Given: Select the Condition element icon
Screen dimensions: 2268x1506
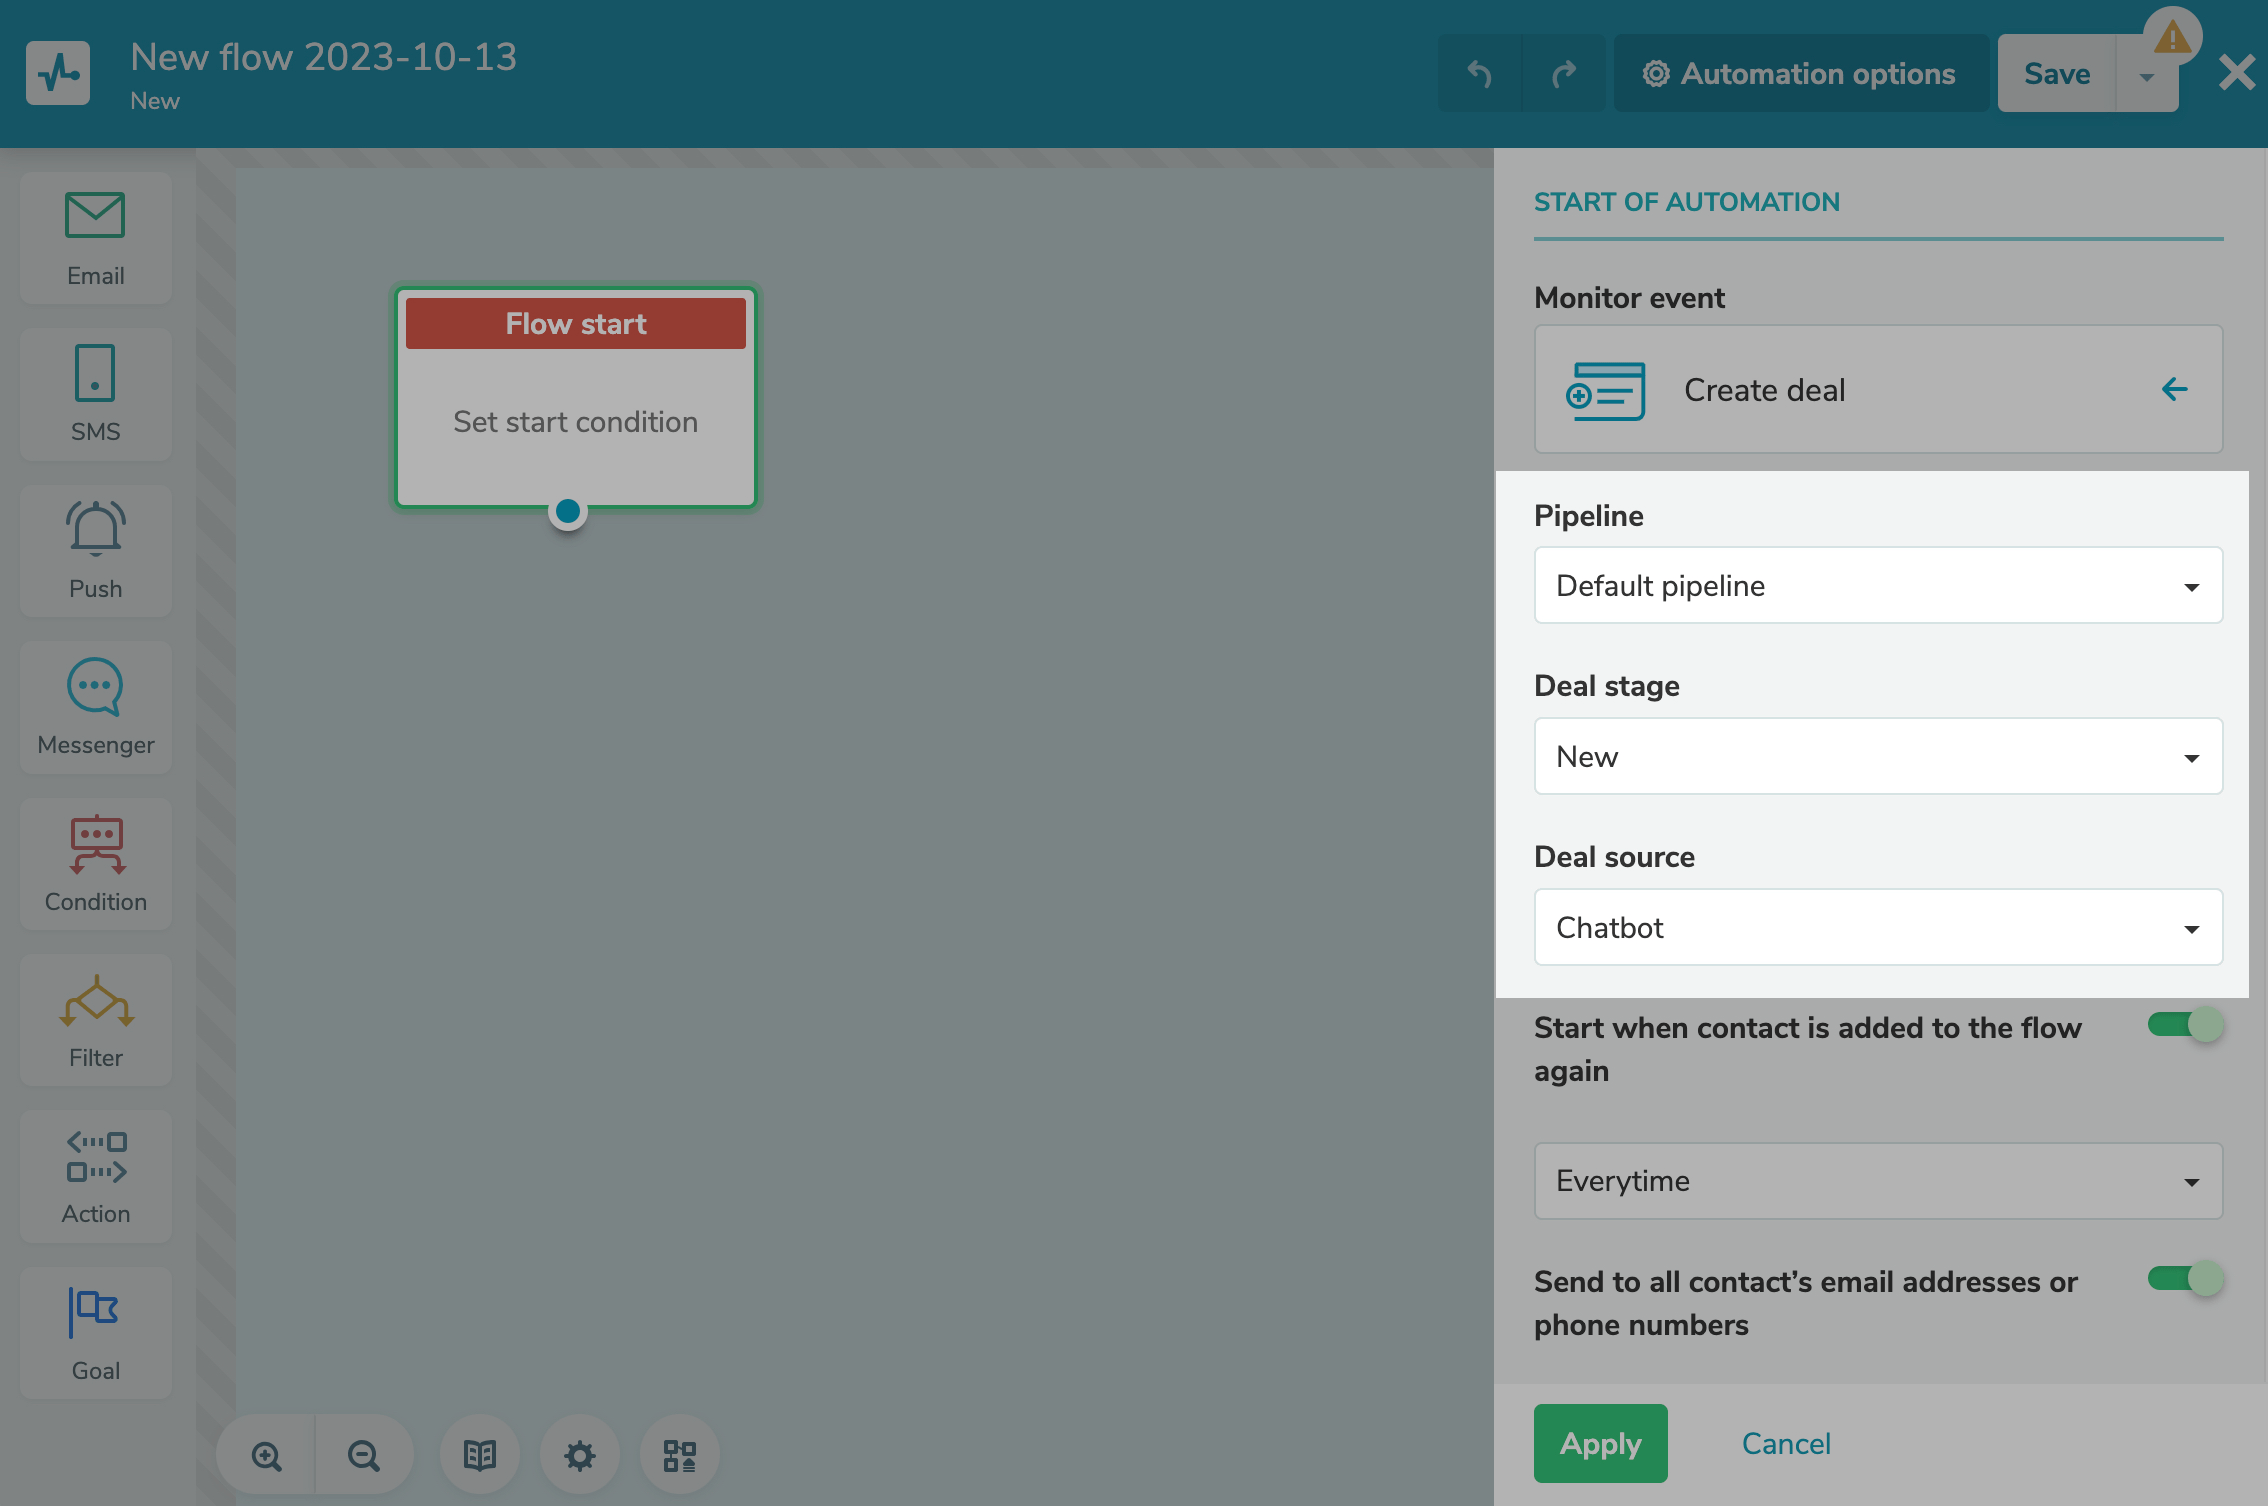Looking at the screenshot, I should tap(95, 863).
